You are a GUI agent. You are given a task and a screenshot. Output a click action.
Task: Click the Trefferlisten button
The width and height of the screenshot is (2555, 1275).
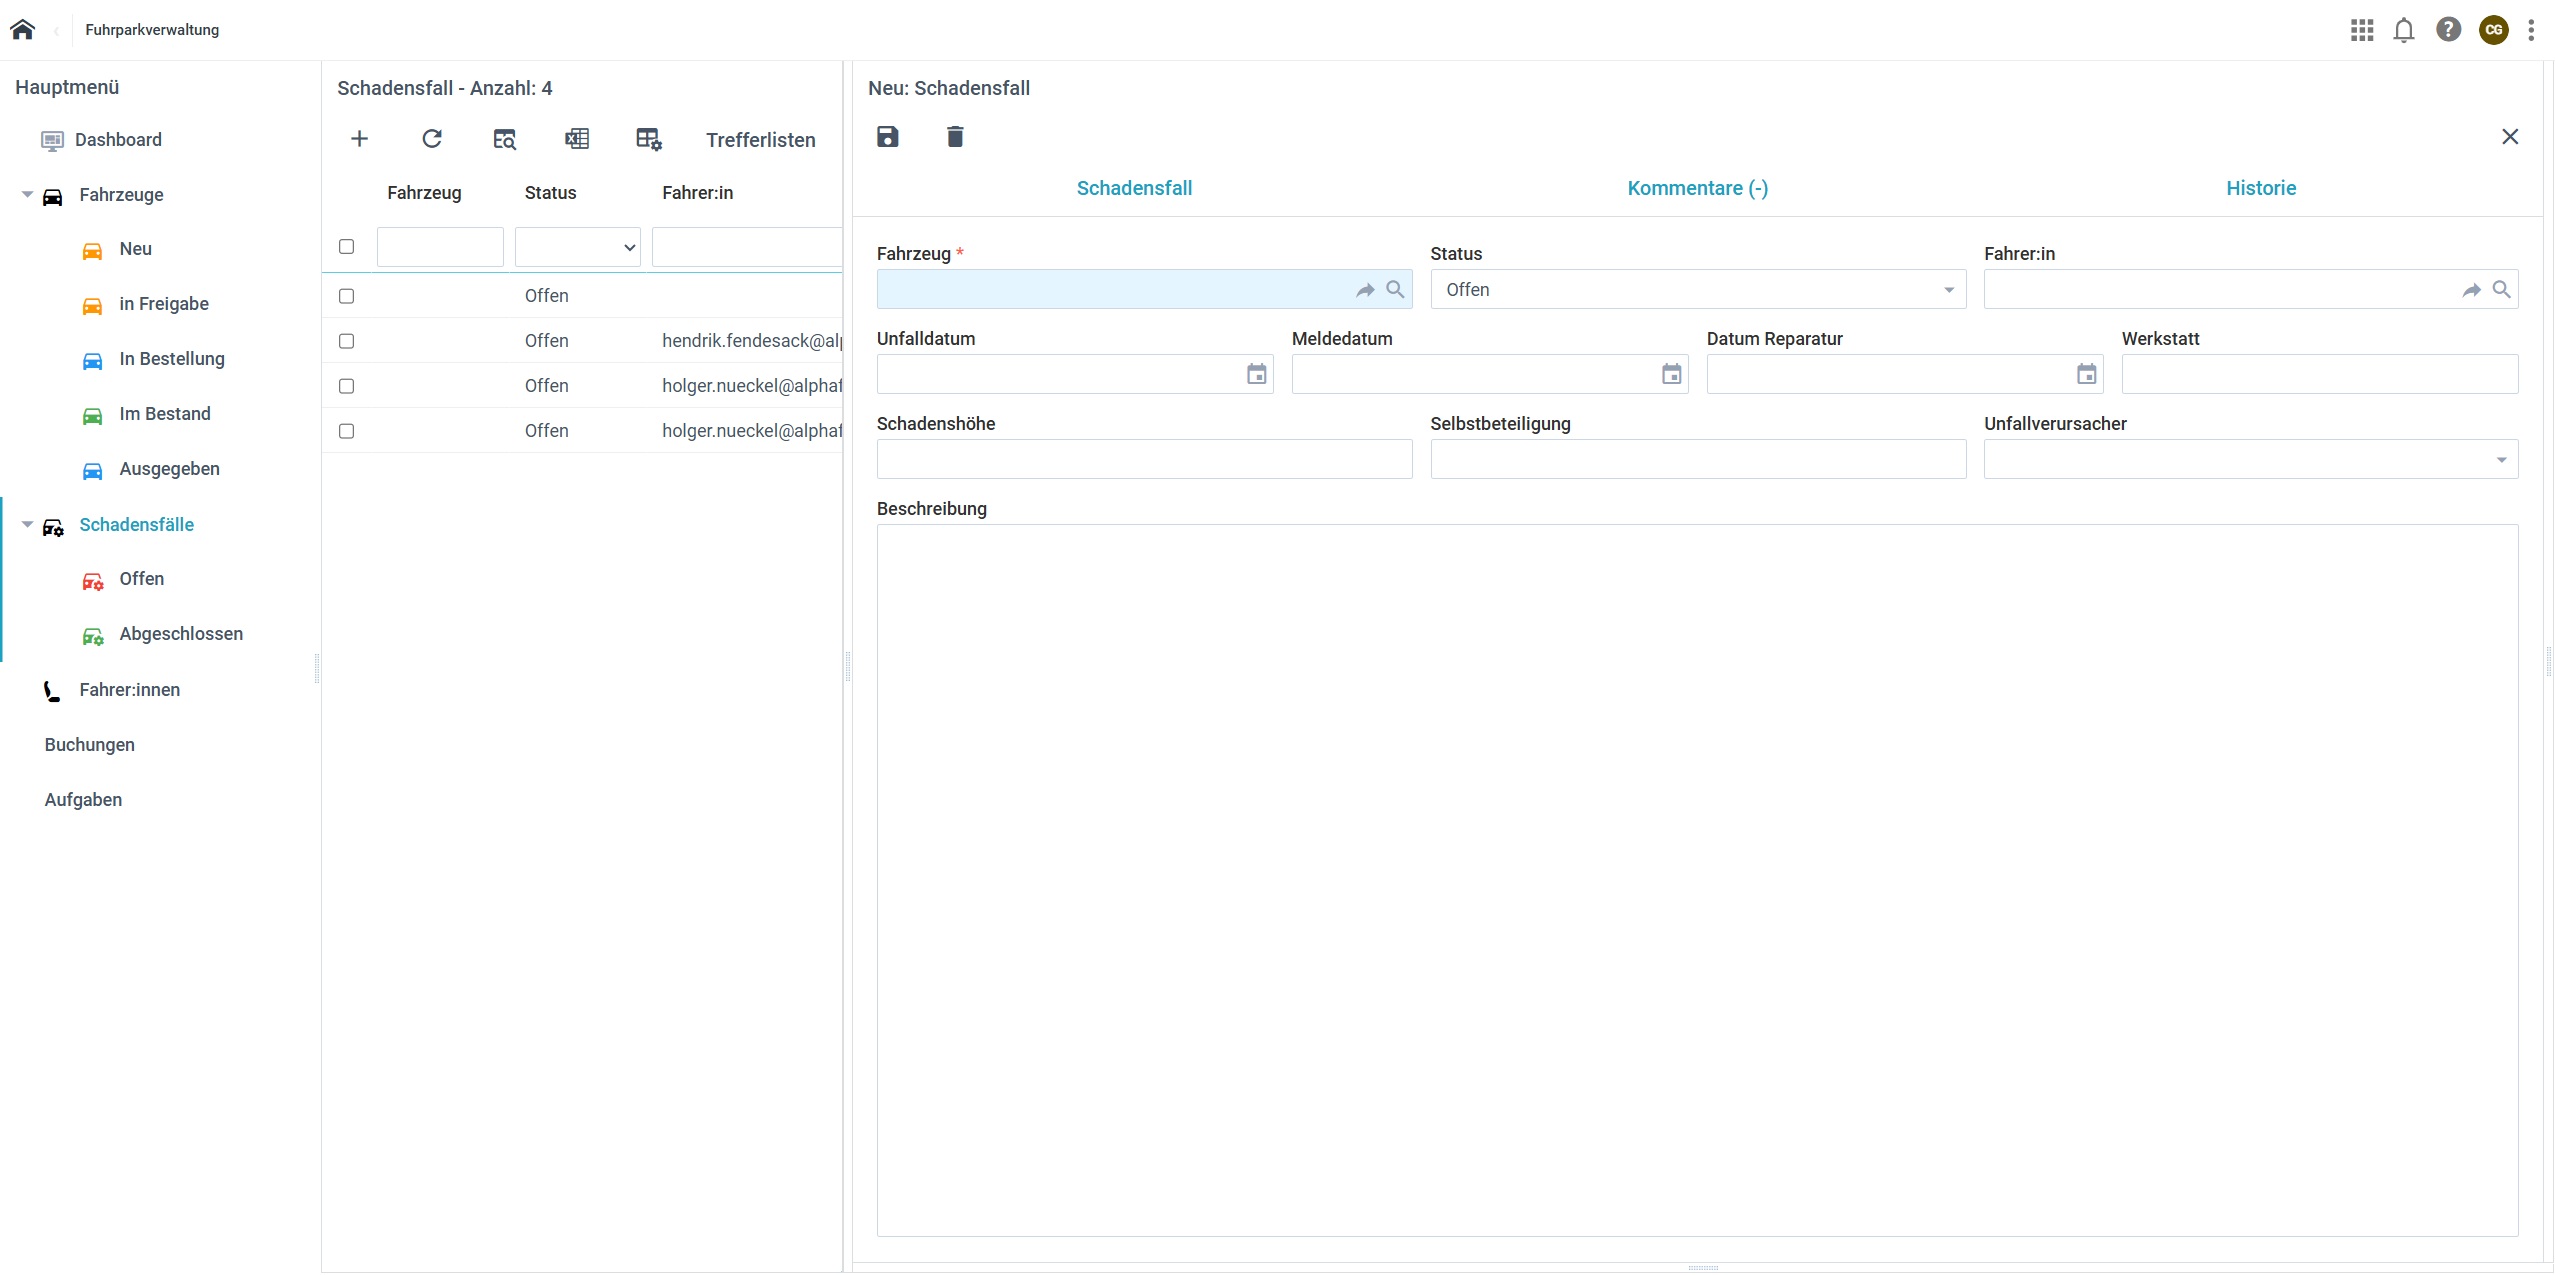760,140
